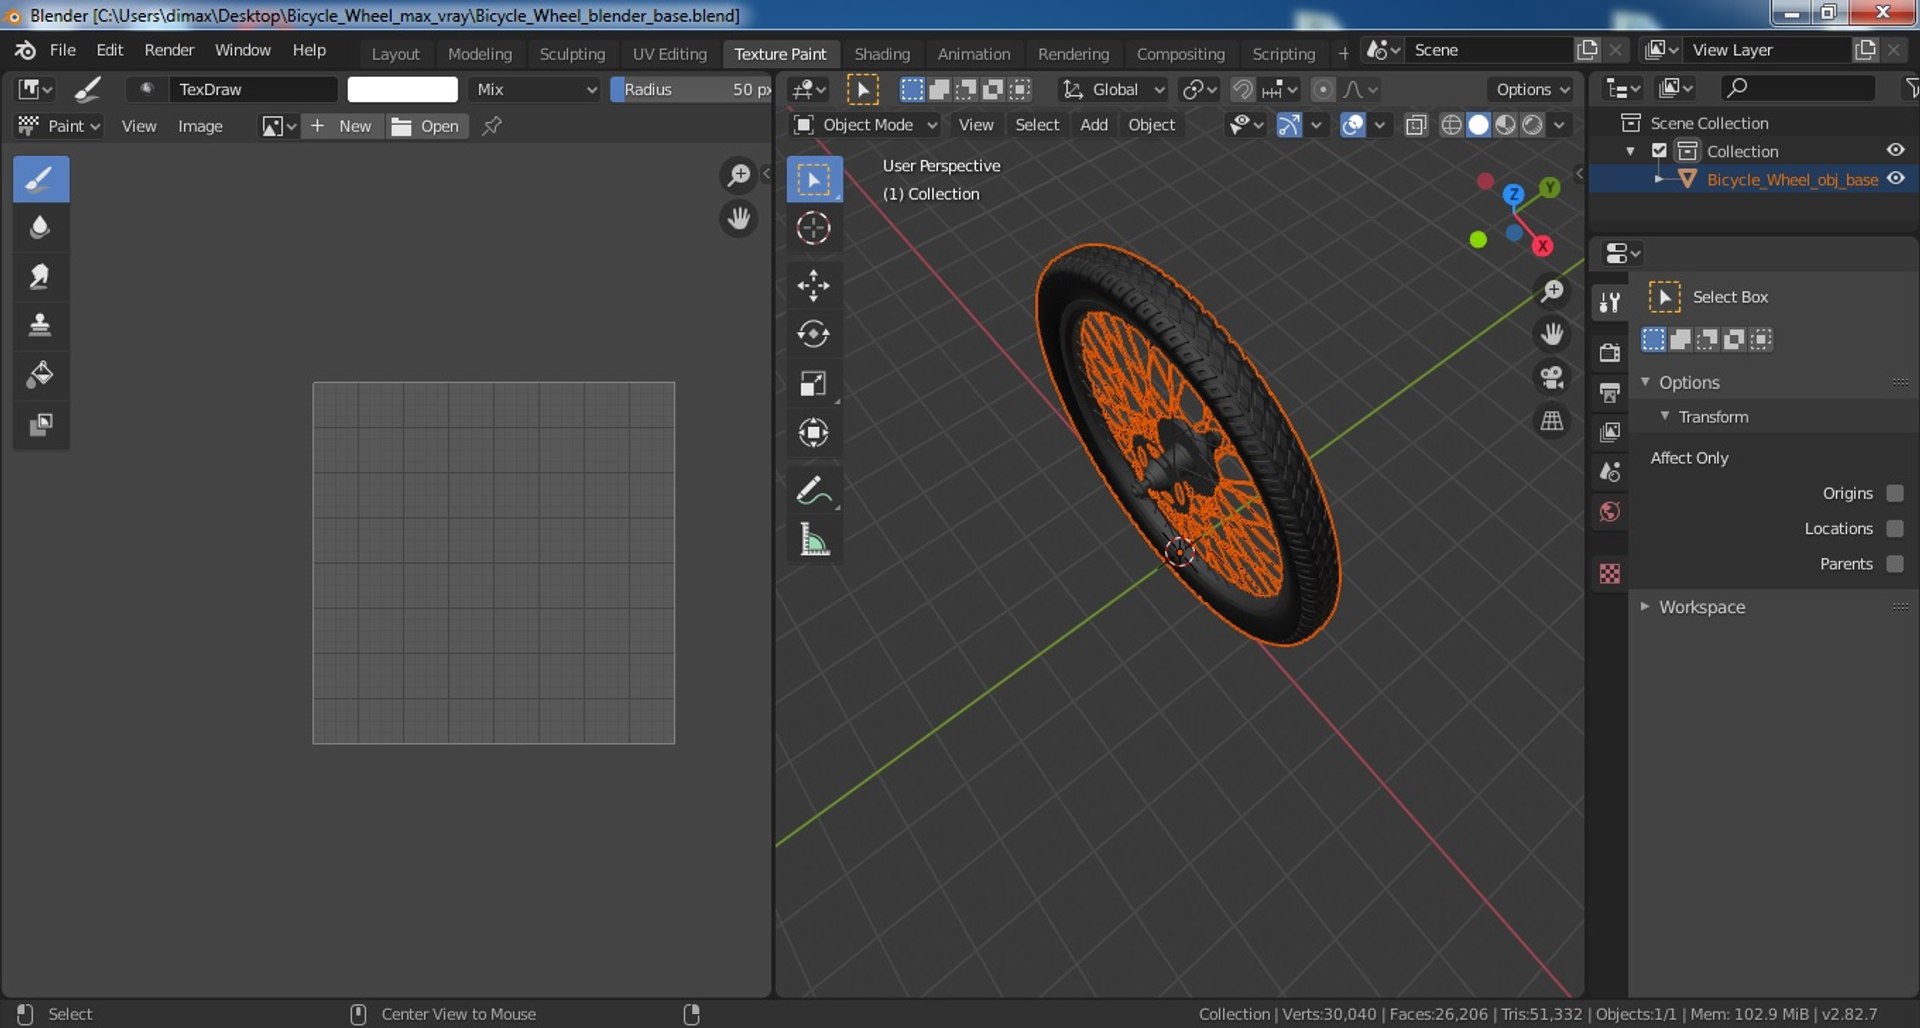Enable the Origins checkbox
The image size is (1920, 1028).
[x=1894, y=493]
